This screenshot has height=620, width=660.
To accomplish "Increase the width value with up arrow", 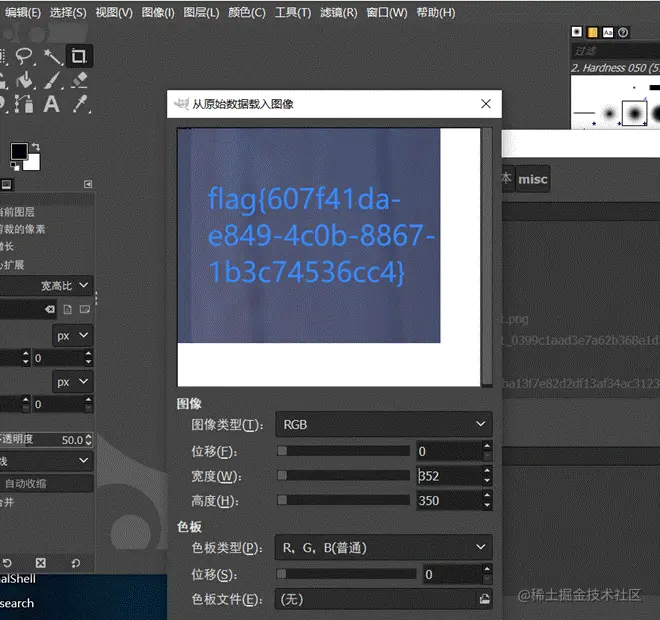I will (487, 471).
